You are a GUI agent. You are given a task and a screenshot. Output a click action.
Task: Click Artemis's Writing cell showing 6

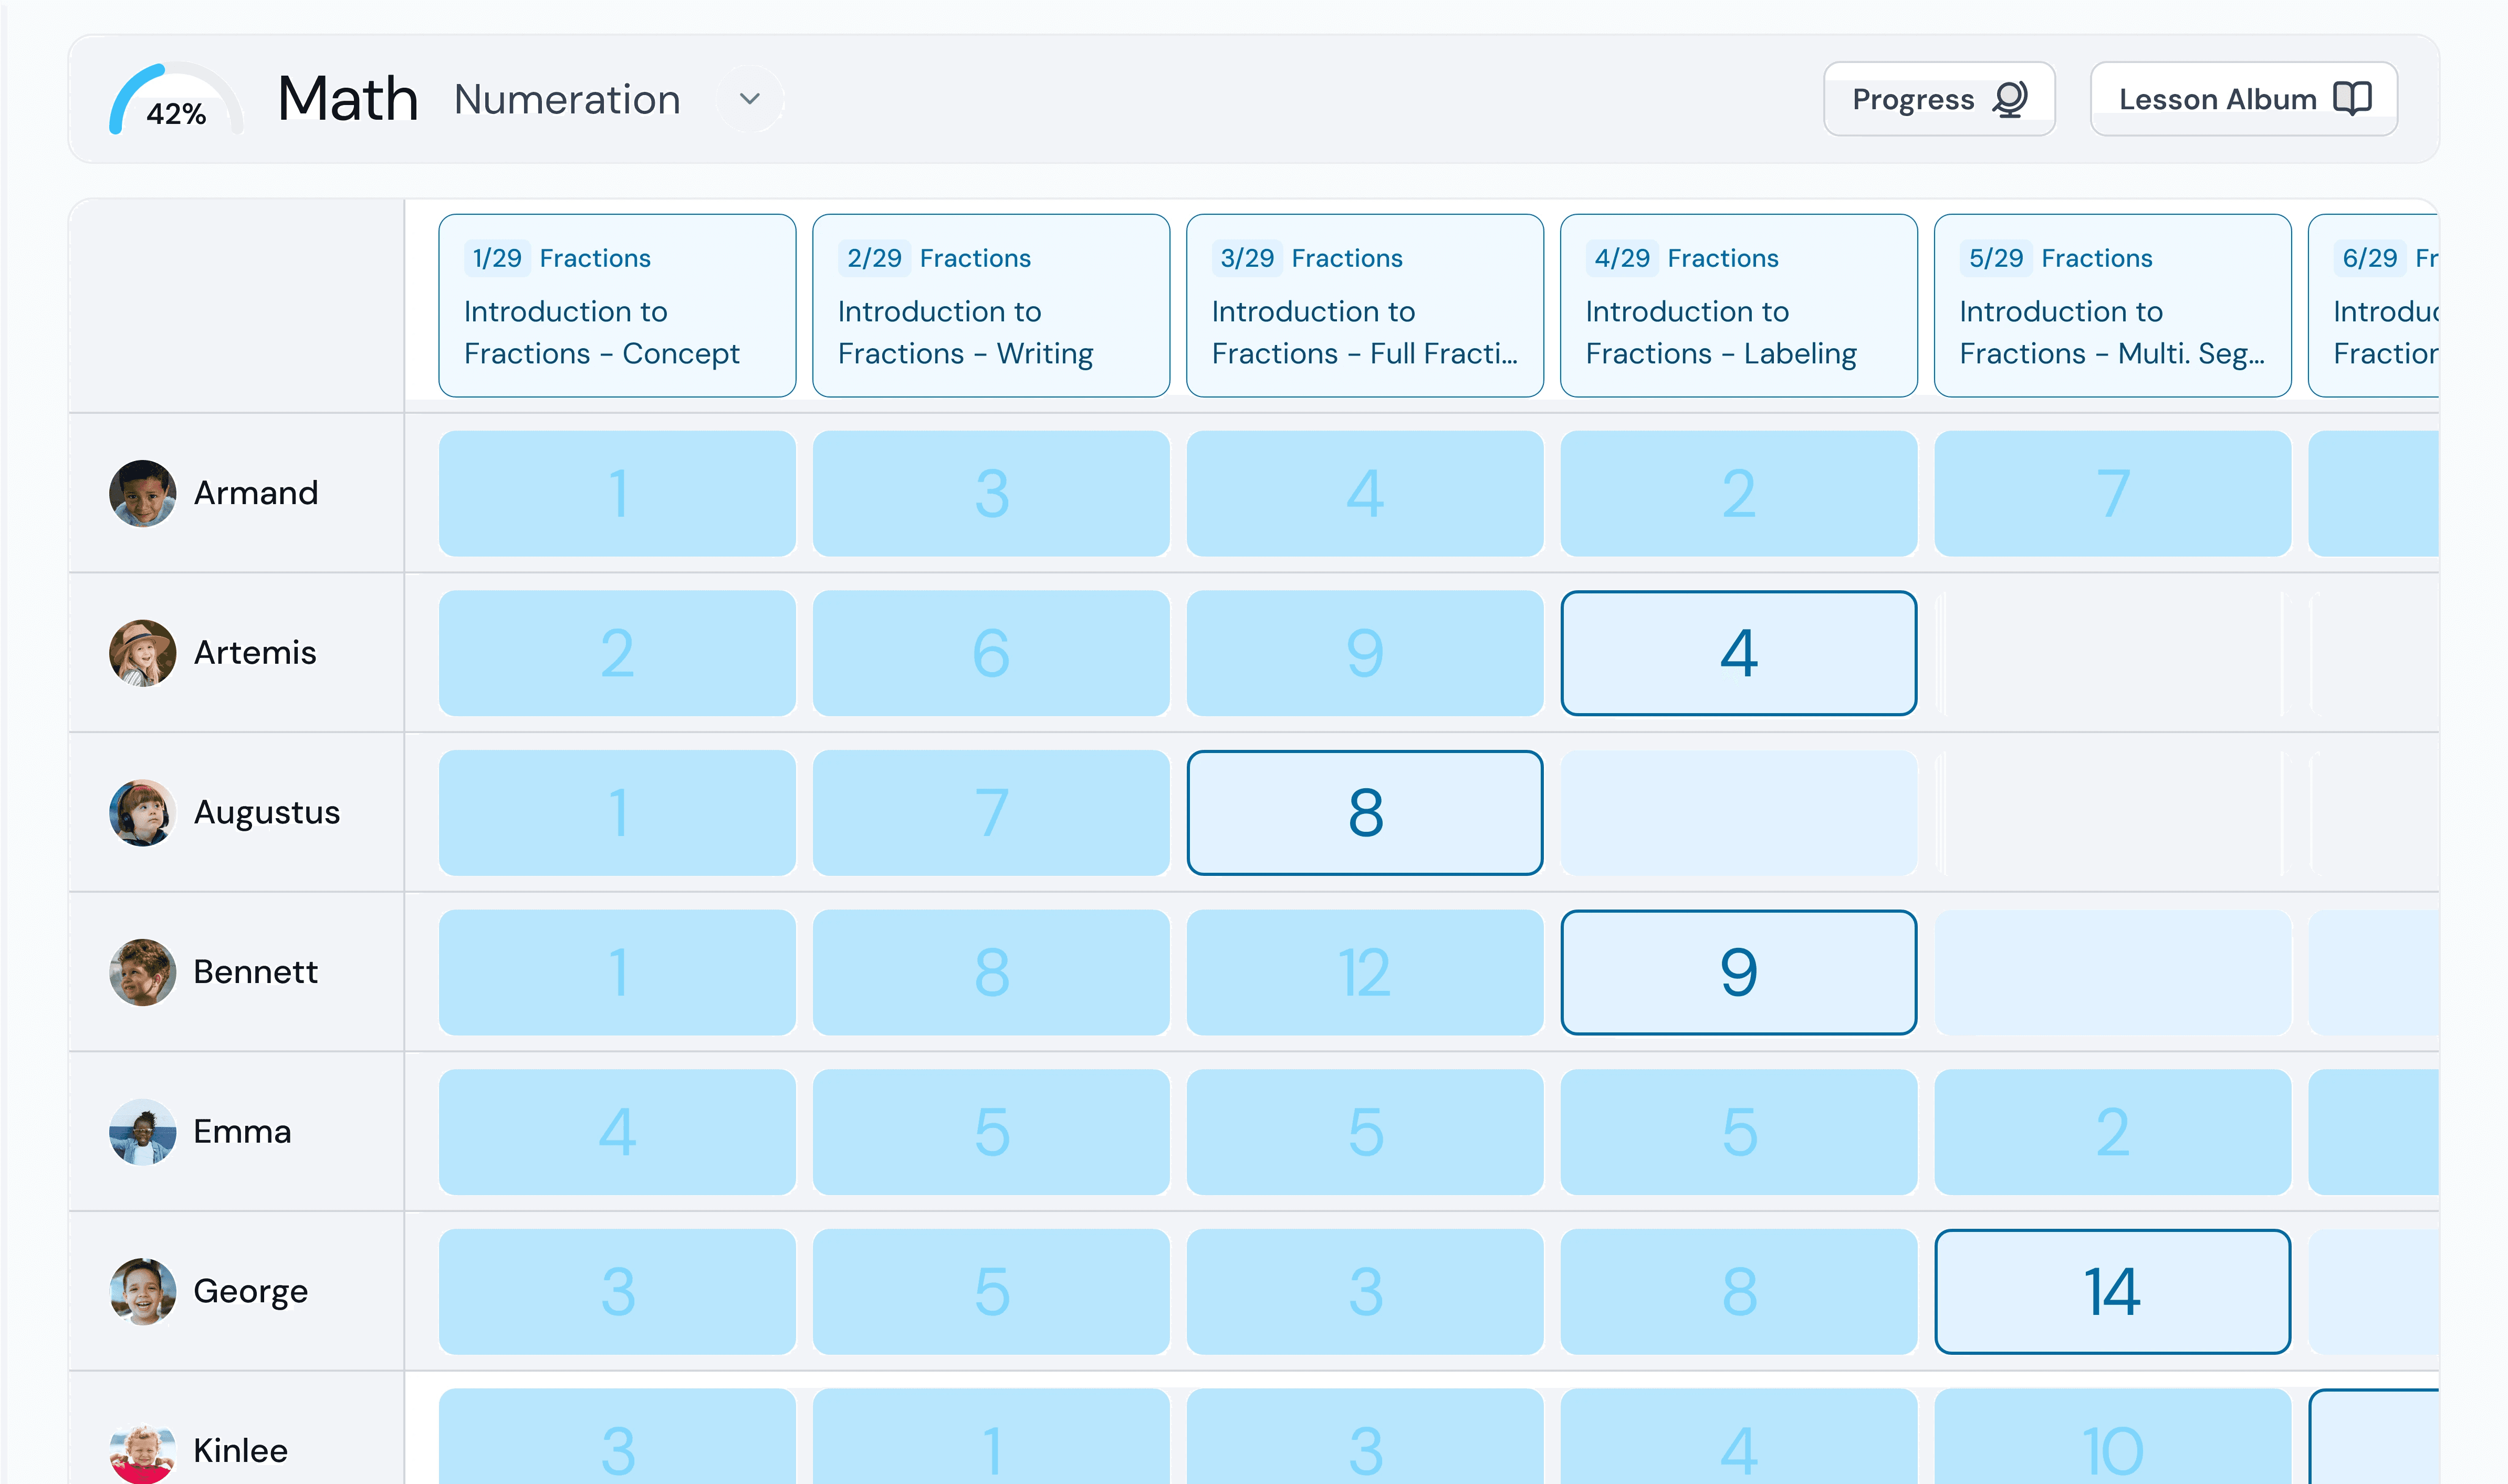991,653
